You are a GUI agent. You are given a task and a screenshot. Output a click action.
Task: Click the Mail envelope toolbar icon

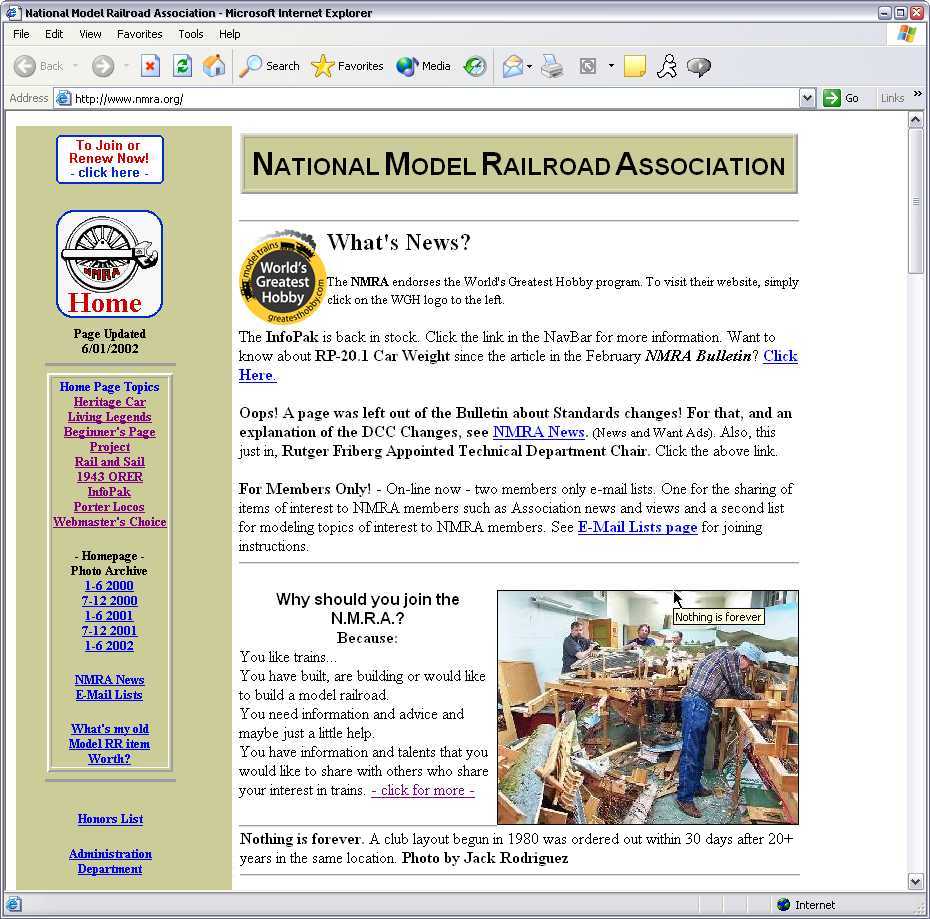tap(512, 66)
